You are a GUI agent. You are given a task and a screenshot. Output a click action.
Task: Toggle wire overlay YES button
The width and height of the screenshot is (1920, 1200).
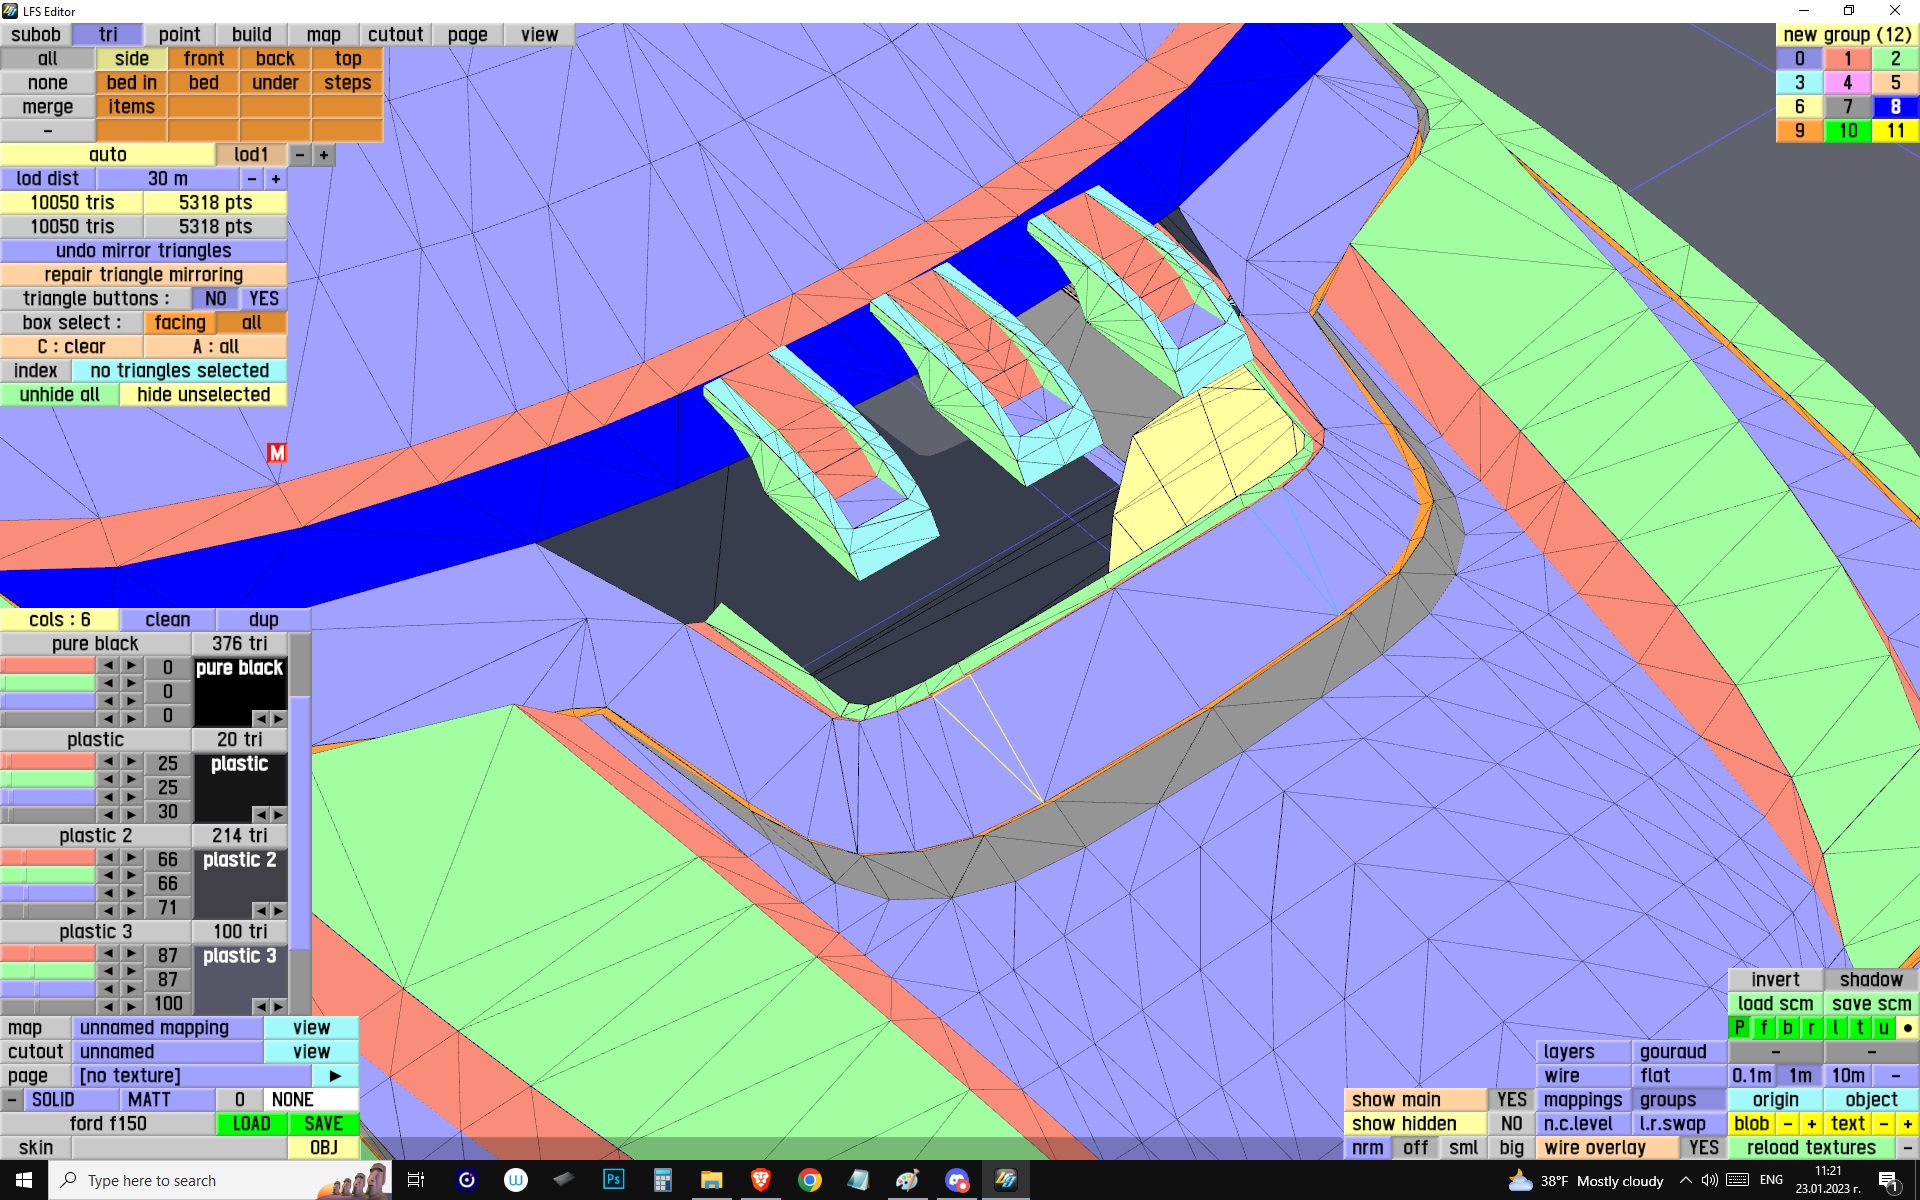pos(1703,1148)
